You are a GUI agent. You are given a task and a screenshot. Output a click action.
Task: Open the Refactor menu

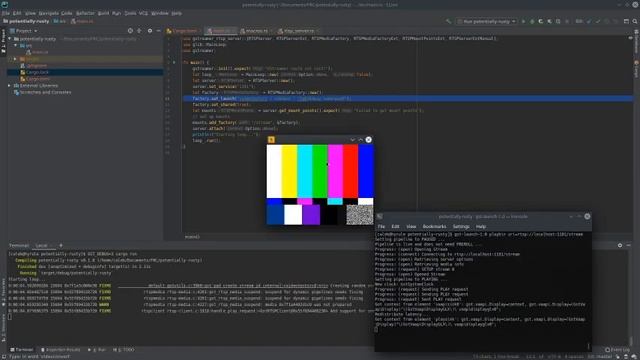tap(85, 13)
